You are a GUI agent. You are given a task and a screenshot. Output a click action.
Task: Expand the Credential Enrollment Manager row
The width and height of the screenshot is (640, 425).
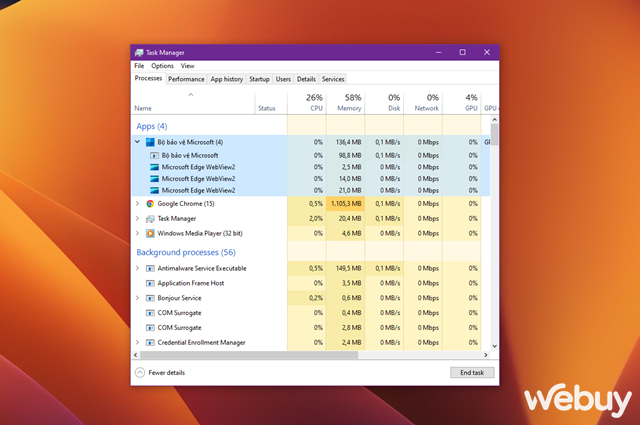point(138,342)
